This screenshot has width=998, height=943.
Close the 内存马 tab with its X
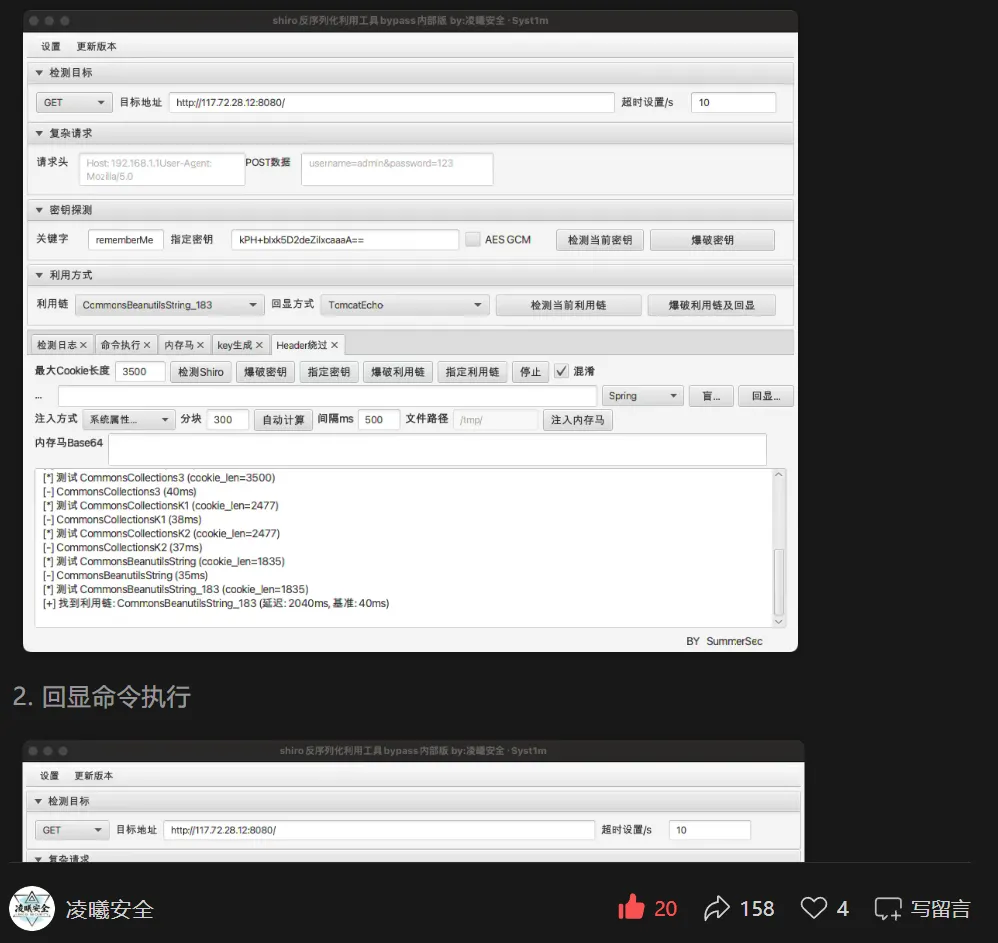(200, 345)
